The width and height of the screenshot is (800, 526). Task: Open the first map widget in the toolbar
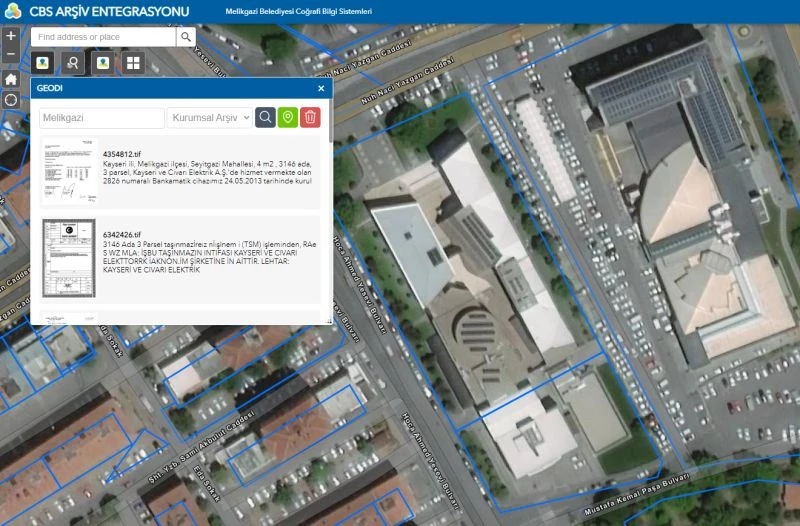[43, 63]
